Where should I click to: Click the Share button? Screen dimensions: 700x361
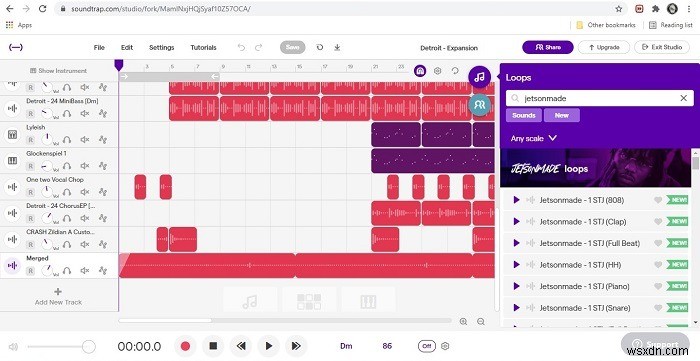(x=548, y=47)
